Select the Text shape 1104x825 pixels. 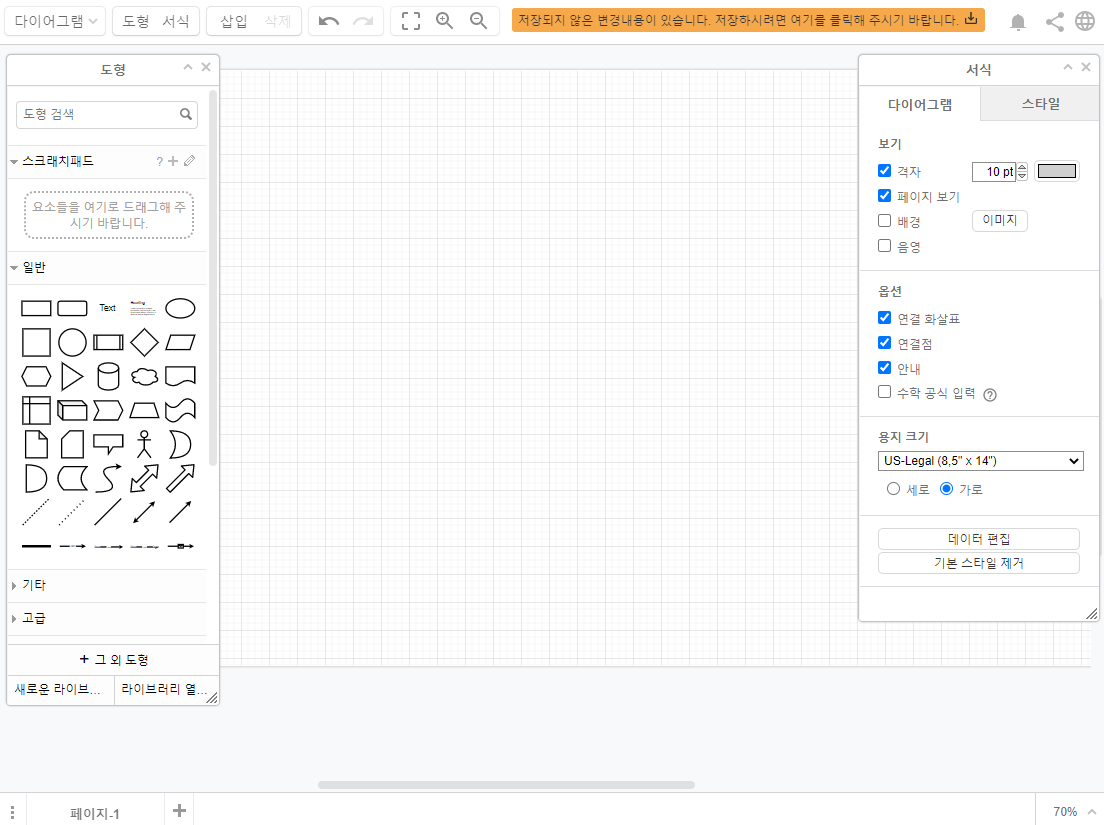108,308
